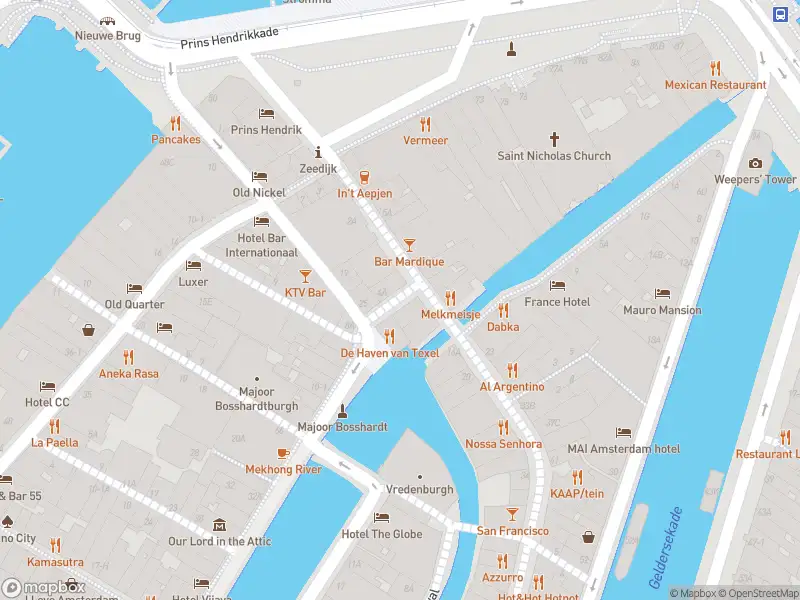Image resolution: width=800 pixels, height=600 pixels.
Task: Click the Mexican Restaurant label
Action: pos(715,85)
